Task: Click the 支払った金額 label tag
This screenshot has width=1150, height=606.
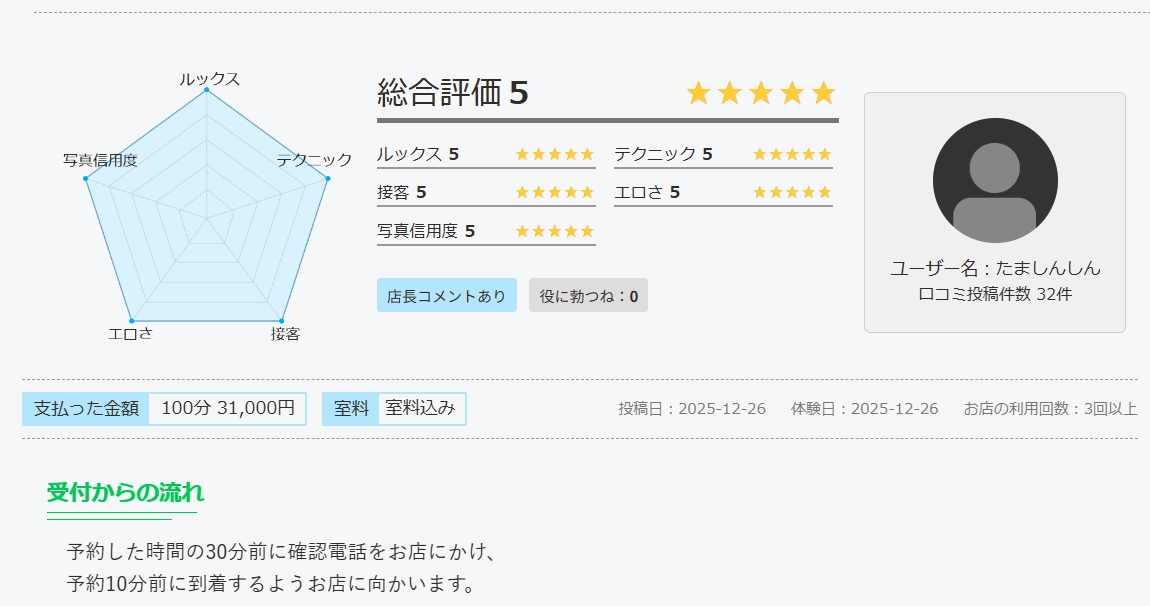Action: click(86, 408)
